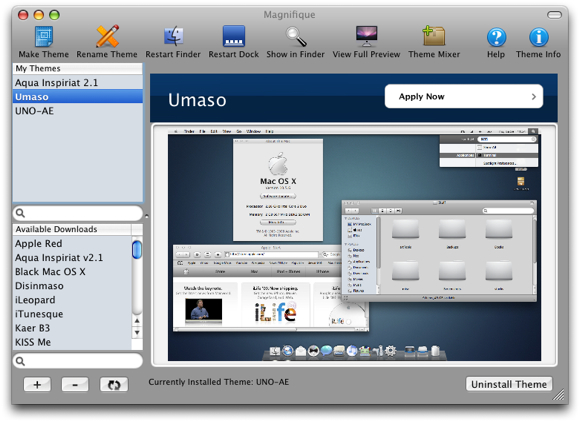Select Apple Red in Available Downloads

tap(72, 243)
